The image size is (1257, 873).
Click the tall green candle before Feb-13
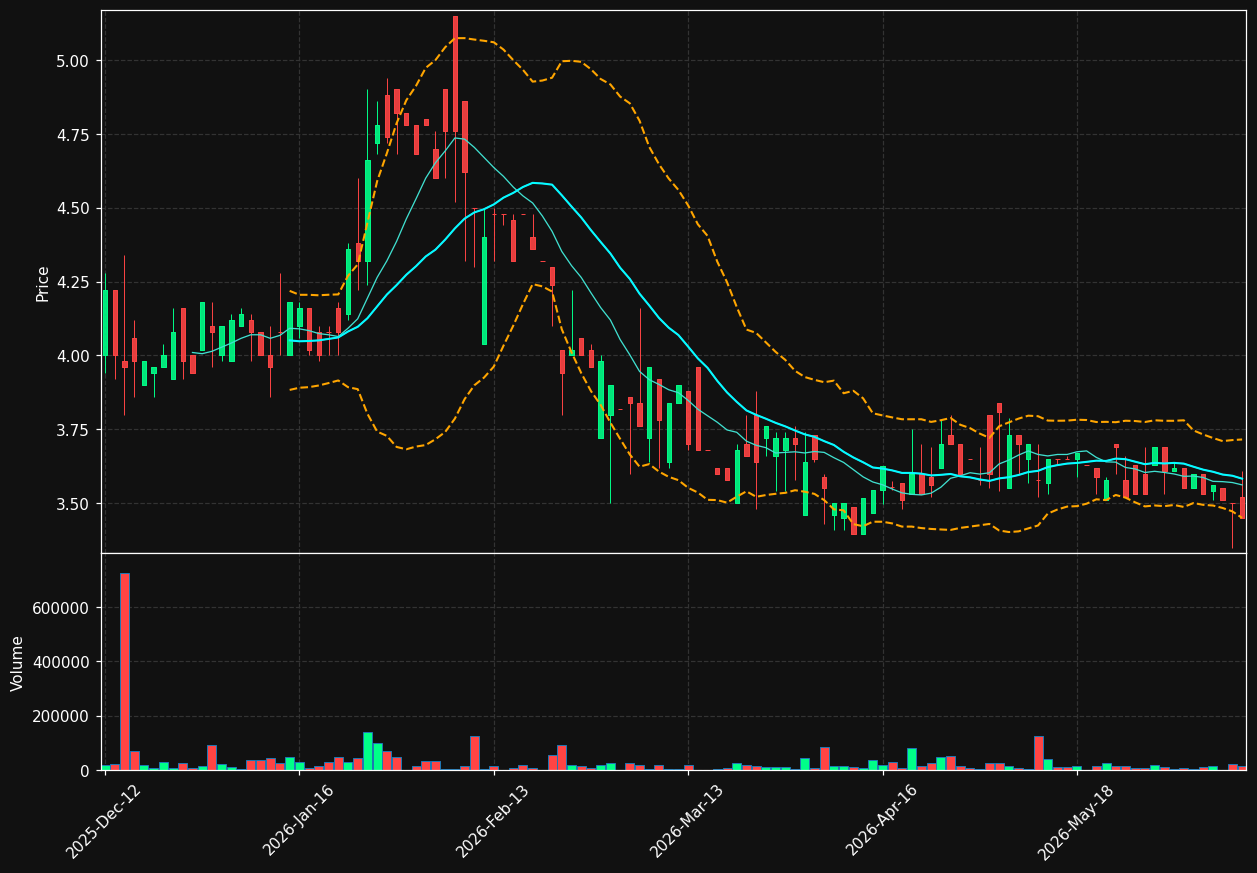(x=484, y=291)
